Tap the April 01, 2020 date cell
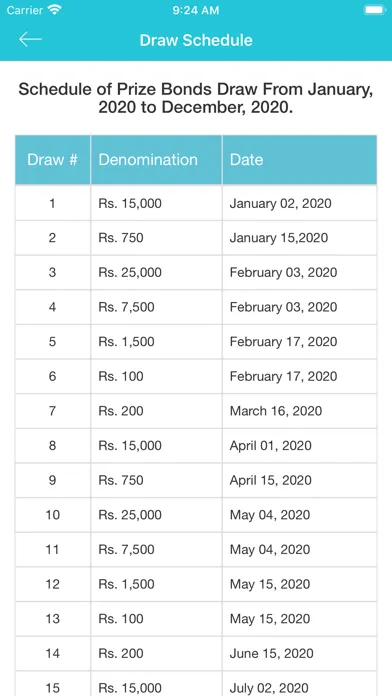The width and height of the screenshot is (392, 696). pos(300,446)
